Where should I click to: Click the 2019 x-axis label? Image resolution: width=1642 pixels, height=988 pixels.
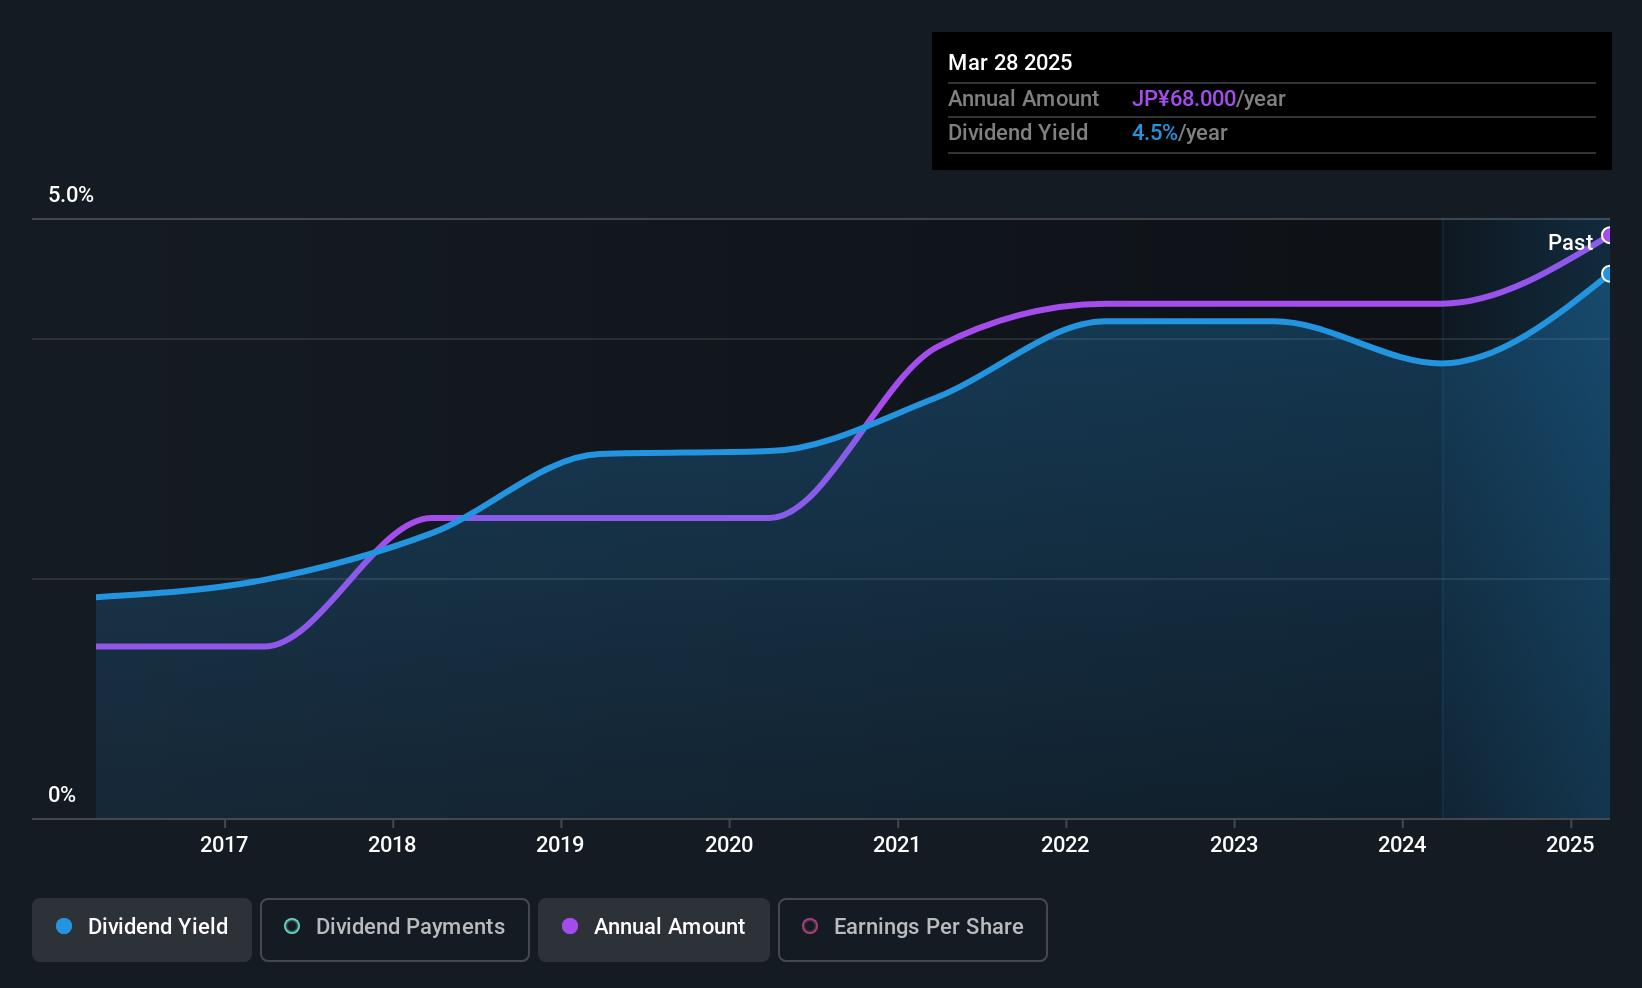coord(560,845)
